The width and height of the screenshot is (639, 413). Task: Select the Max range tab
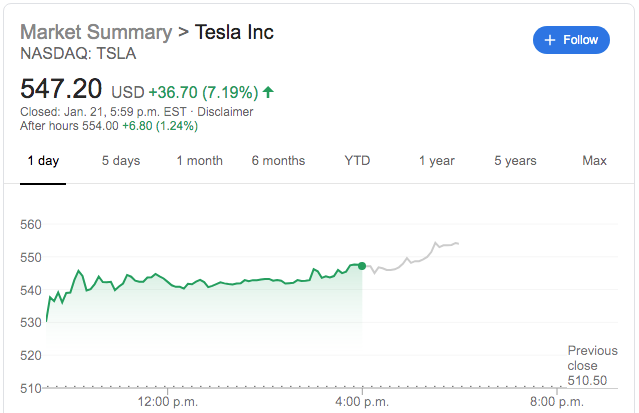coord(594,161)
